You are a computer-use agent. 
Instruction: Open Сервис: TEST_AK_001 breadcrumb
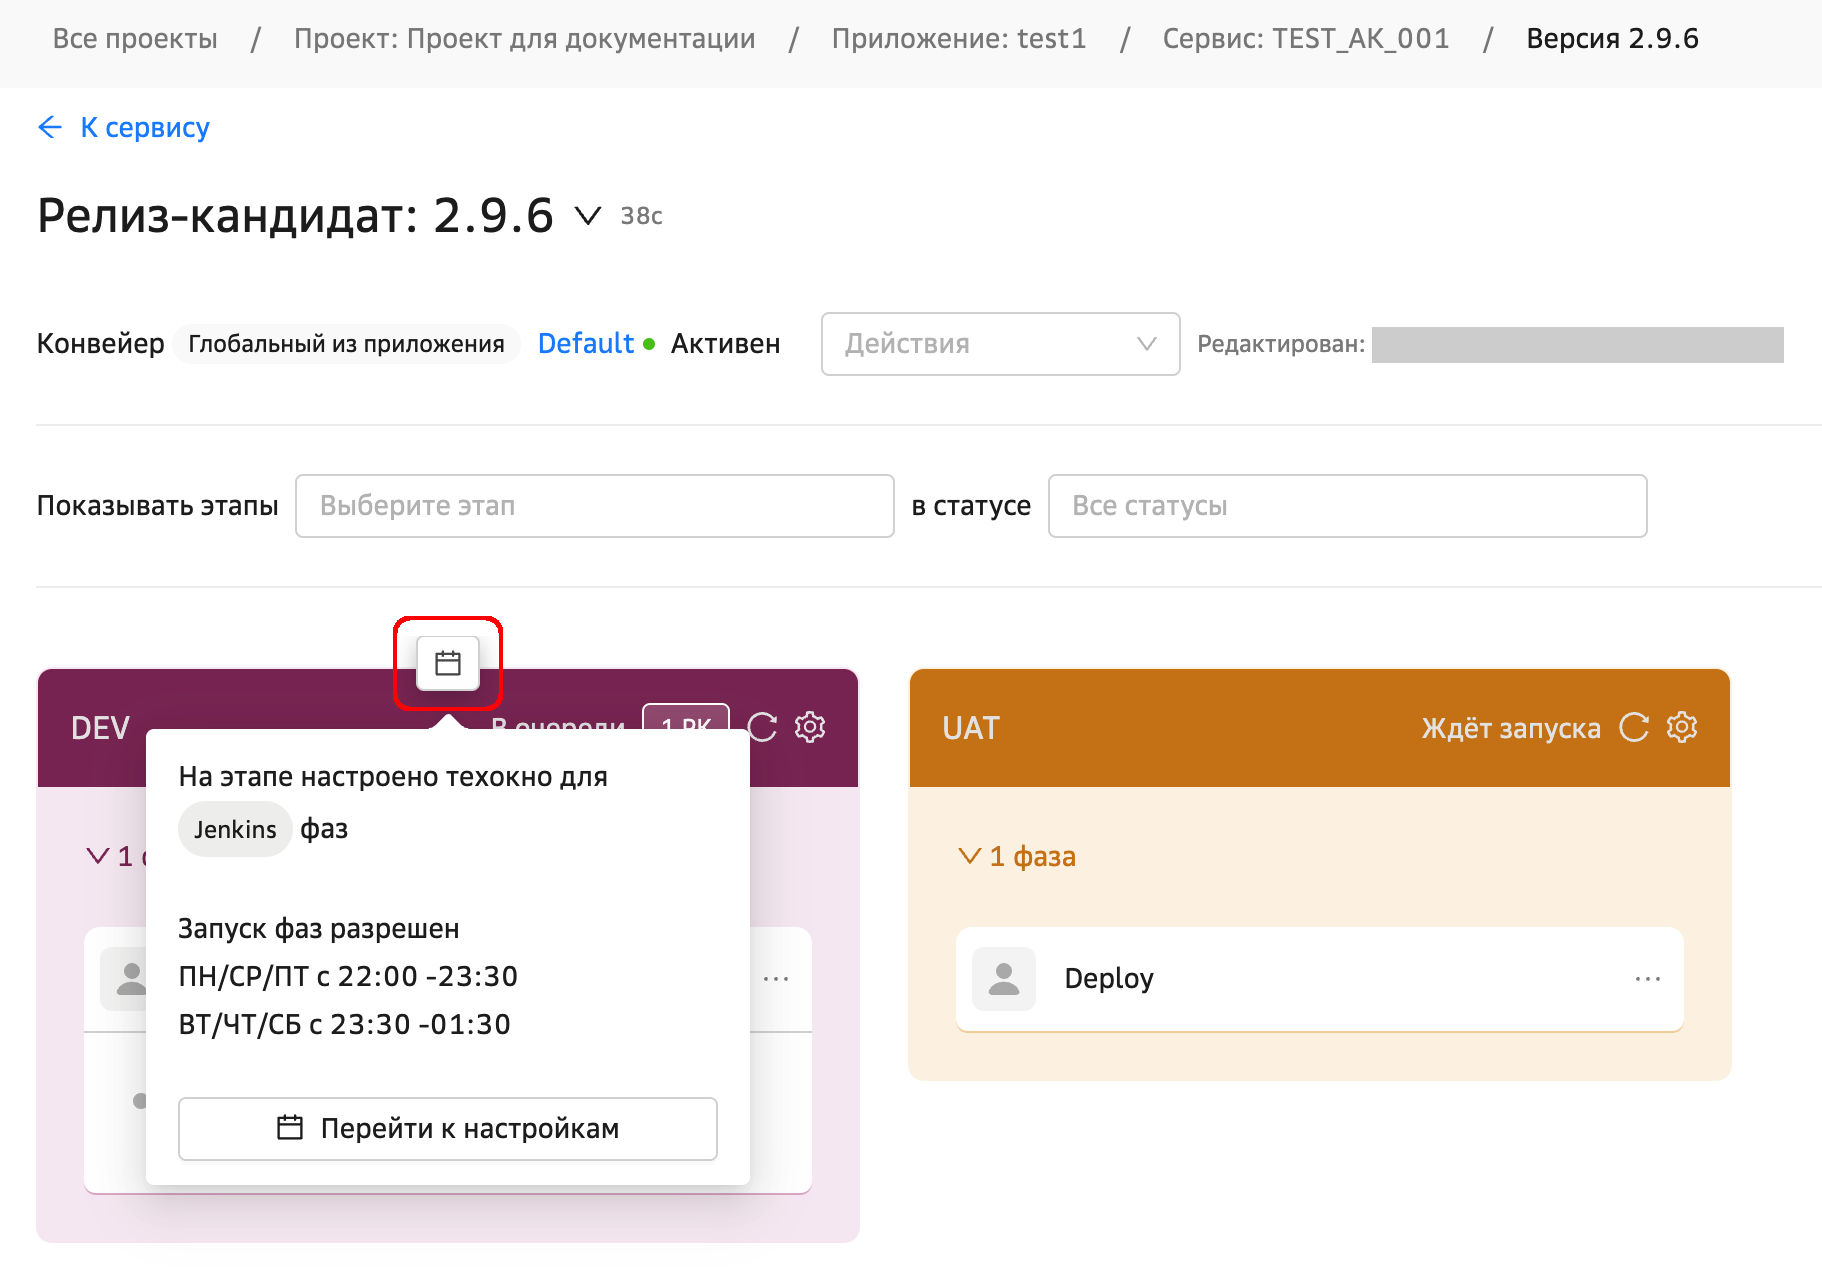1305,39
